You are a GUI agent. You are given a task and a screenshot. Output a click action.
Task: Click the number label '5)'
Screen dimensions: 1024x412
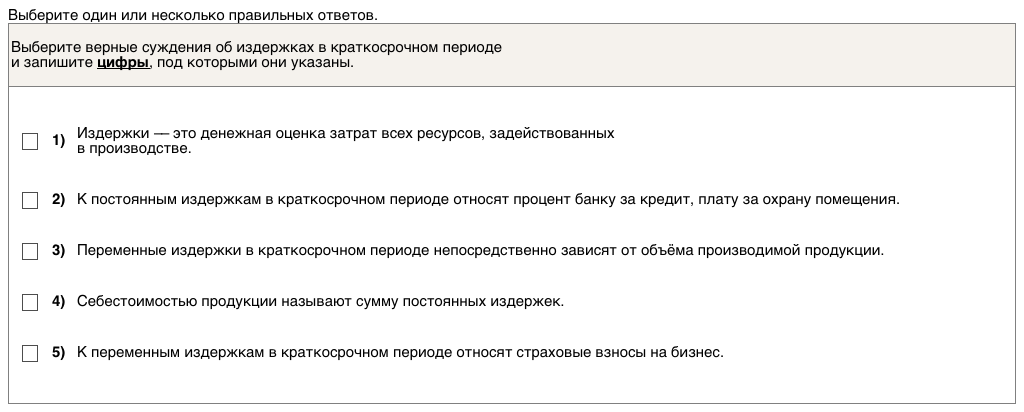click(x=58, y=352)
